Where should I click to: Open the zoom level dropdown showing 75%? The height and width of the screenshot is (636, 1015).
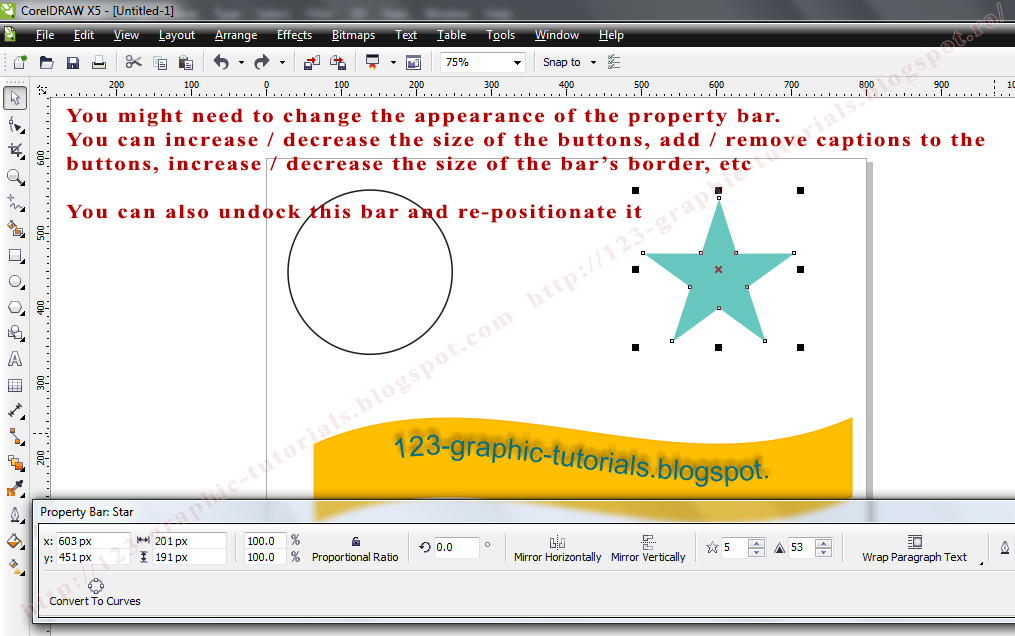(519, 61)
